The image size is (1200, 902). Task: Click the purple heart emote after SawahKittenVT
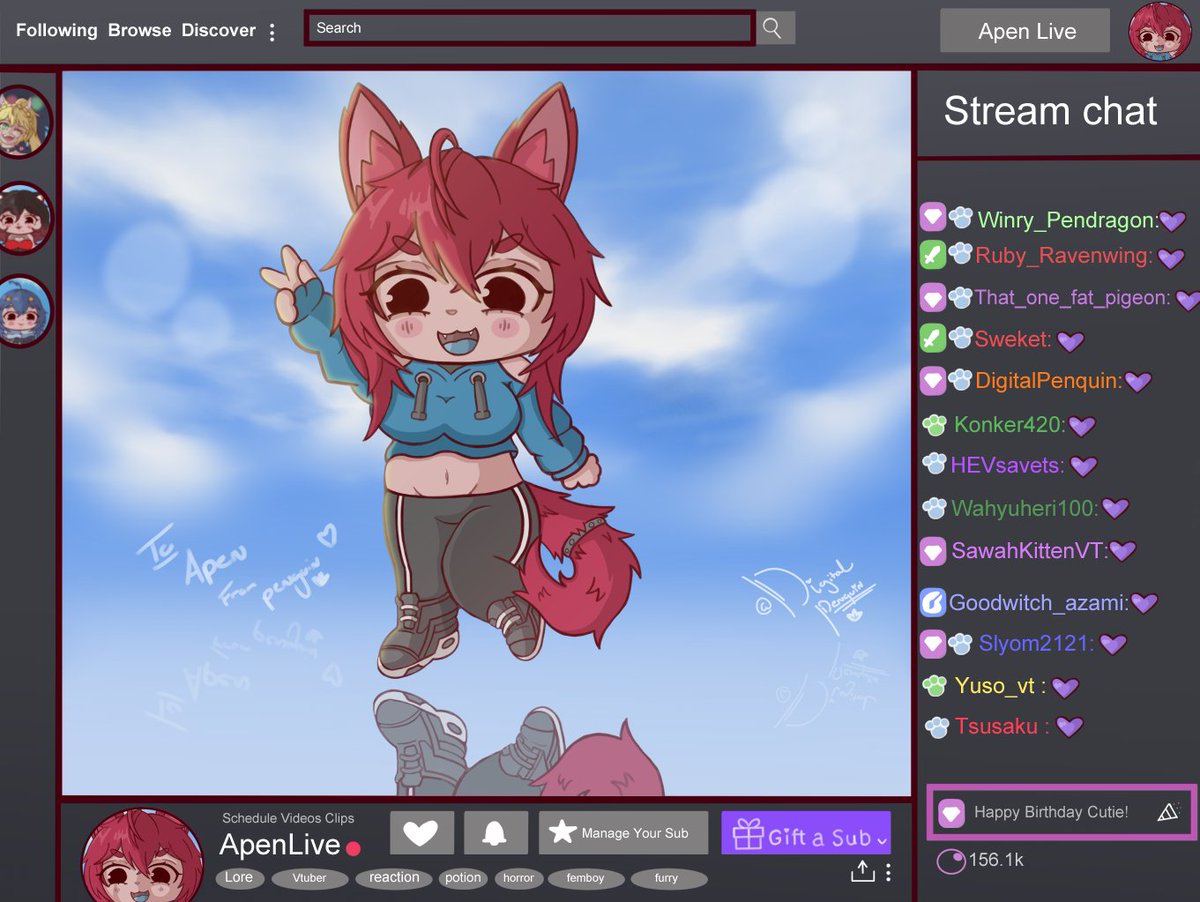click(x=1123, y=551)
